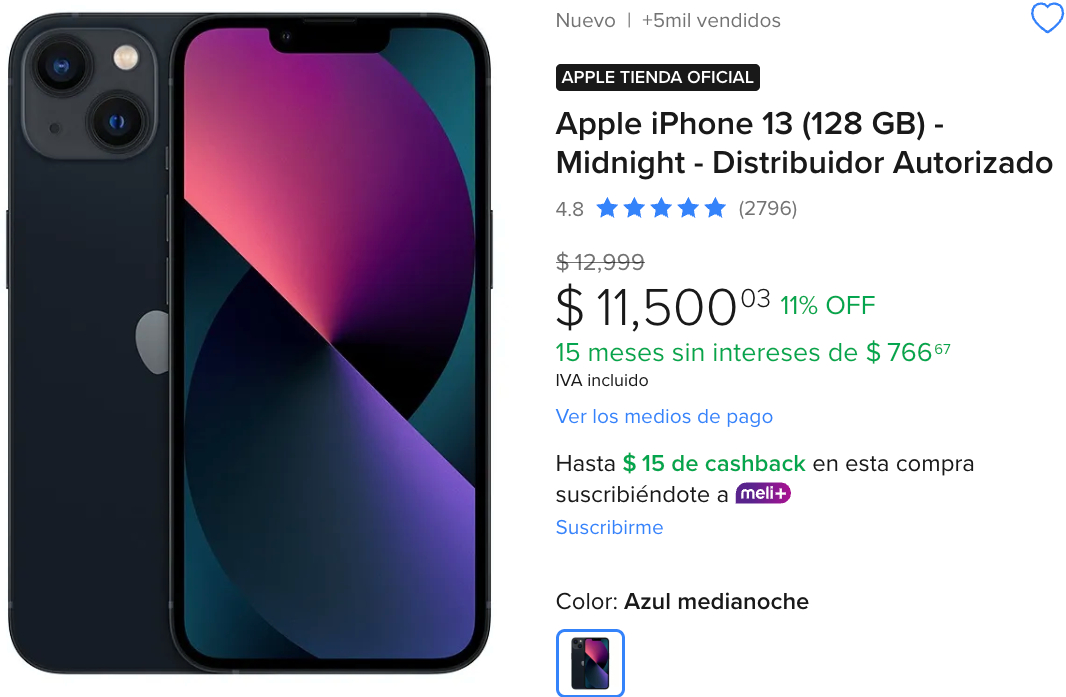Viewport: 1066px width, 697px height.
Task: Click the first blue rating star
Action: point(606,208)
